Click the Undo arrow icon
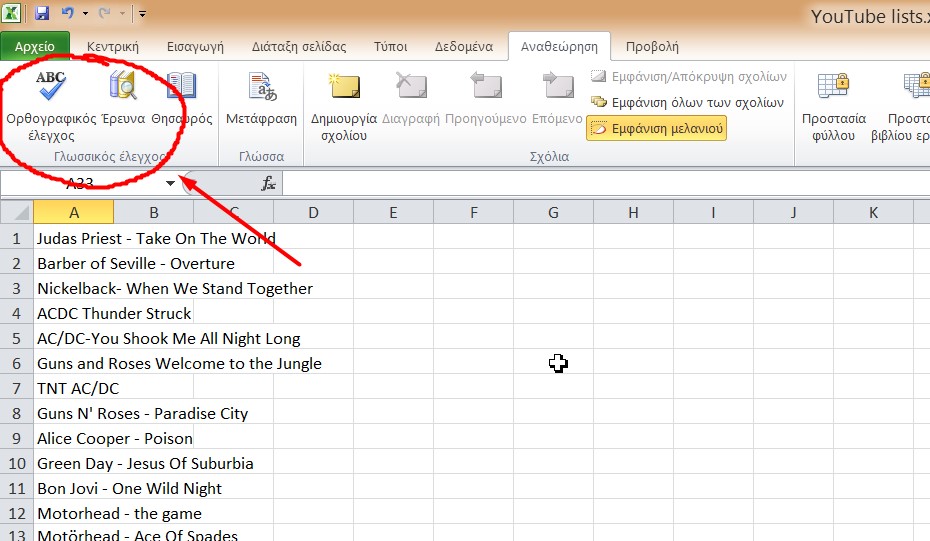The width and height of the screenshot is (930, 541). (x=67, y=14)
